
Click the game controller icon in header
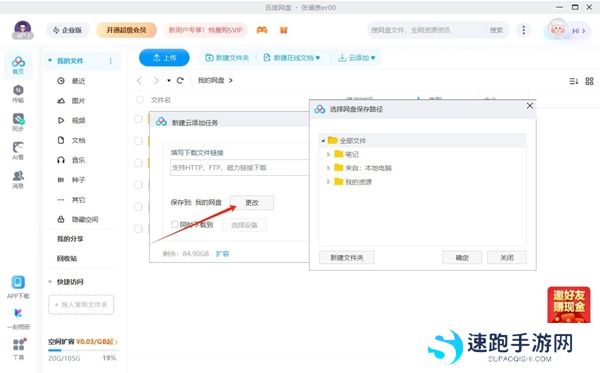pyautogui.click(x=262, y=30)
